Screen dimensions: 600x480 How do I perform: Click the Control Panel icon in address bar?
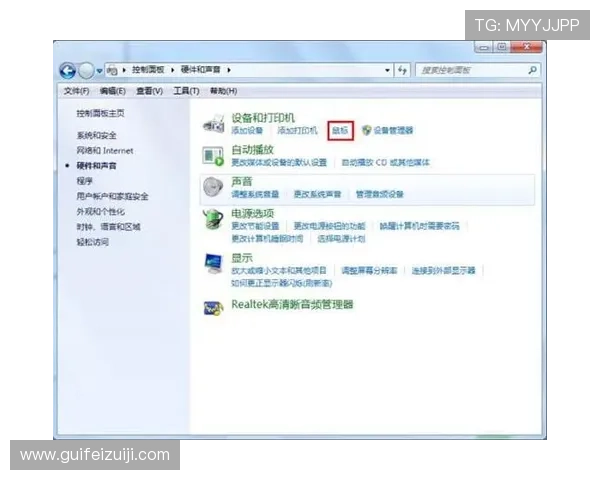112,70
